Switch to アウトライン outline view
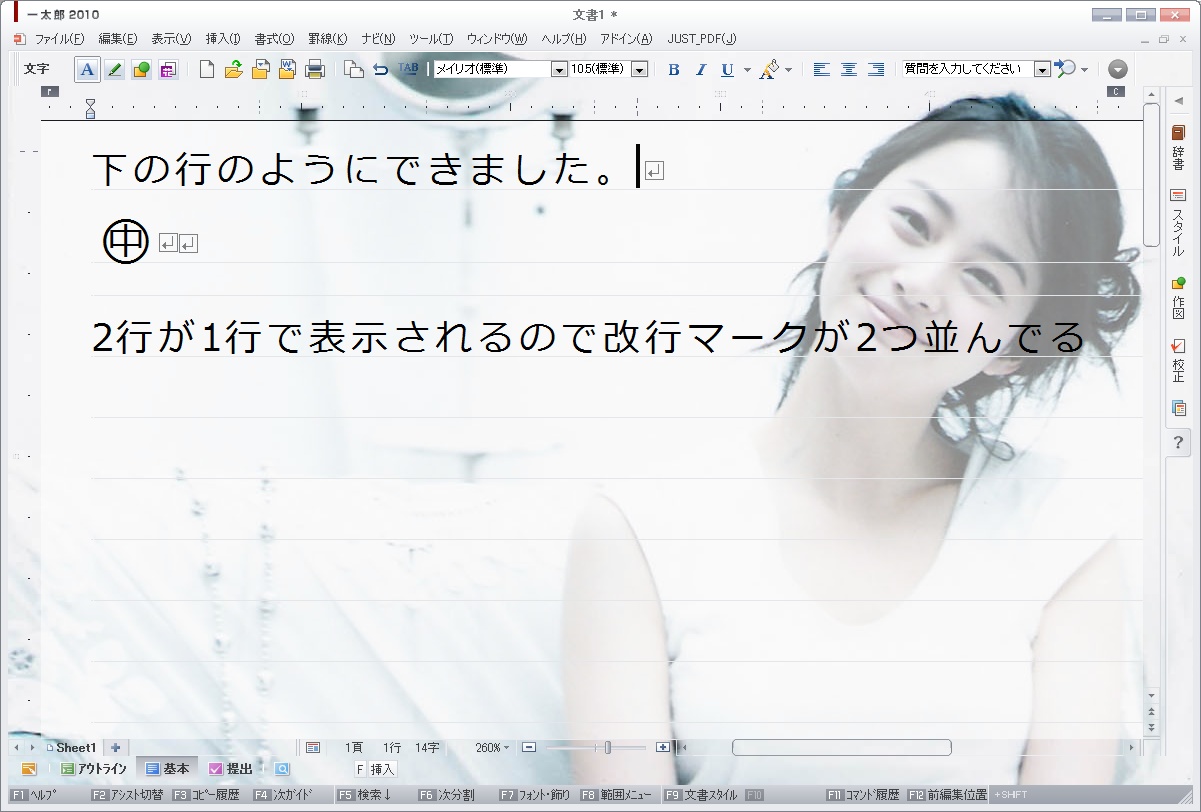 pyautogui.click(x=94, y=769)
